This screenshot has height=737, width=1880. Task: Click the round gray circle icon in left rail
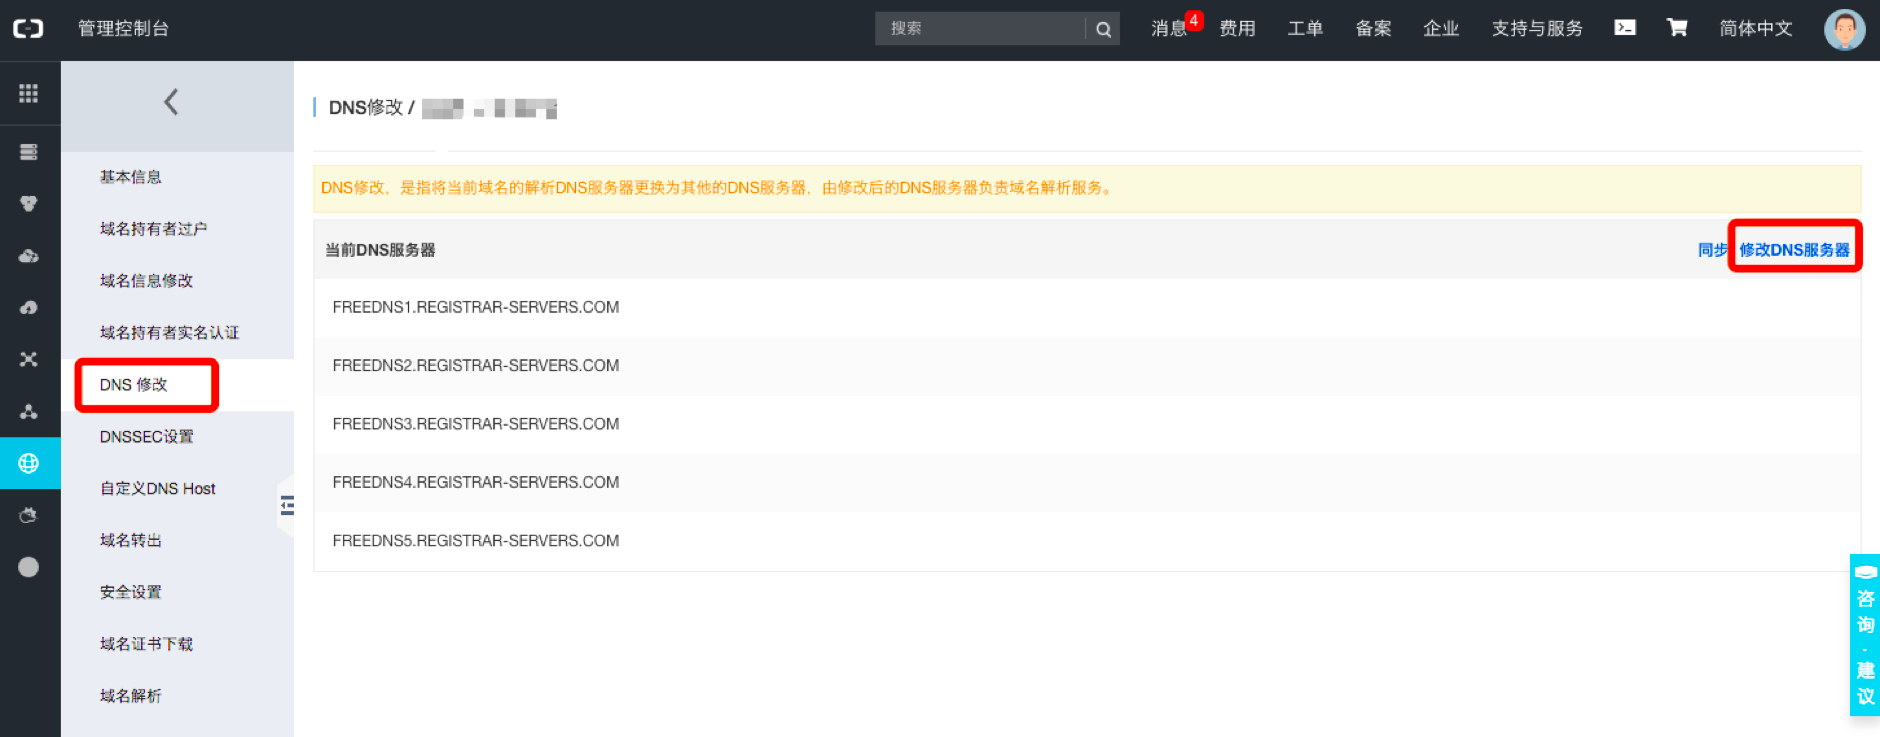point(28,567)
